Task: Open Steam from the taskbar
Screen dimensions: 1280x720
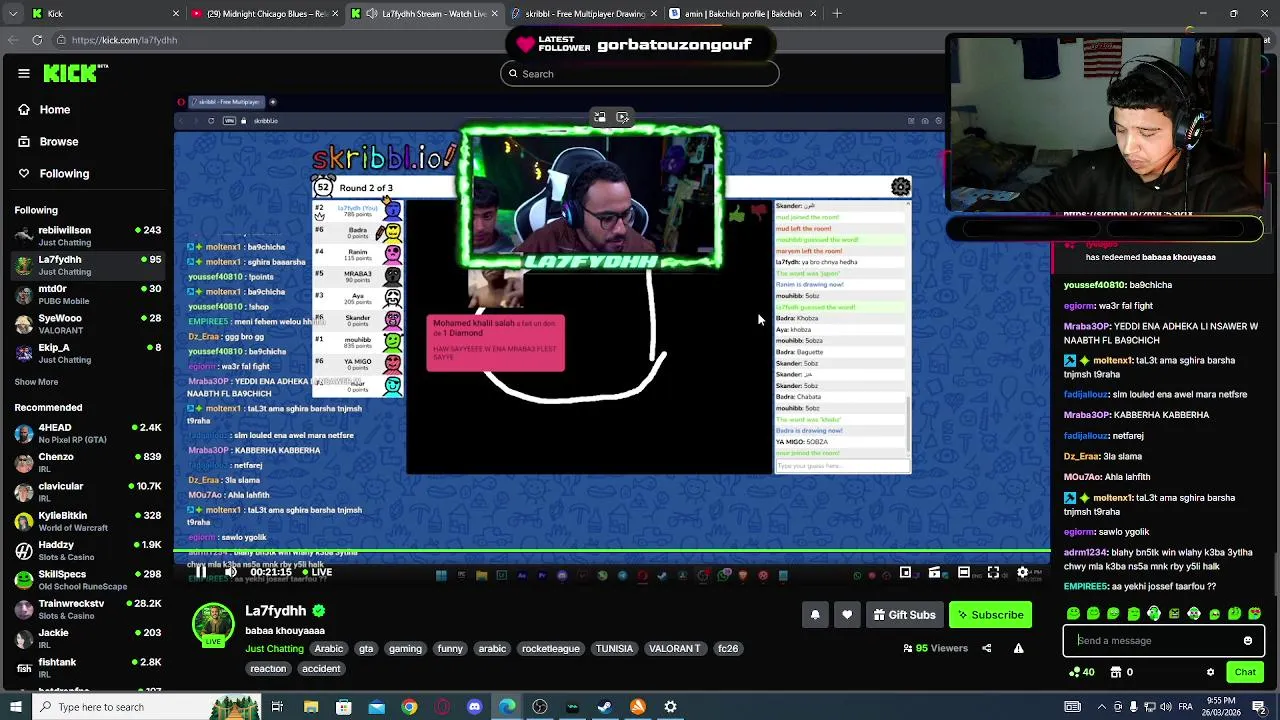Action: [x=604, y=707]
